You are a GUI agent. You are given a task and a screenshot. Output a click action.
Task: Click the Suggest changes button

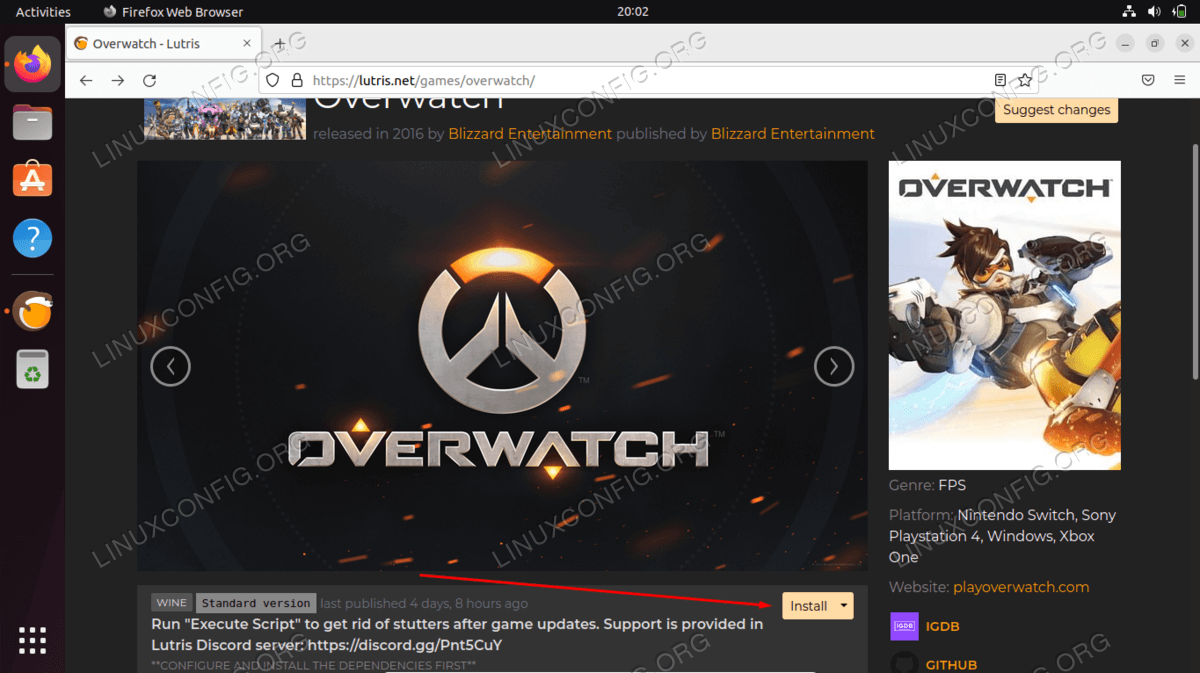1056,110
